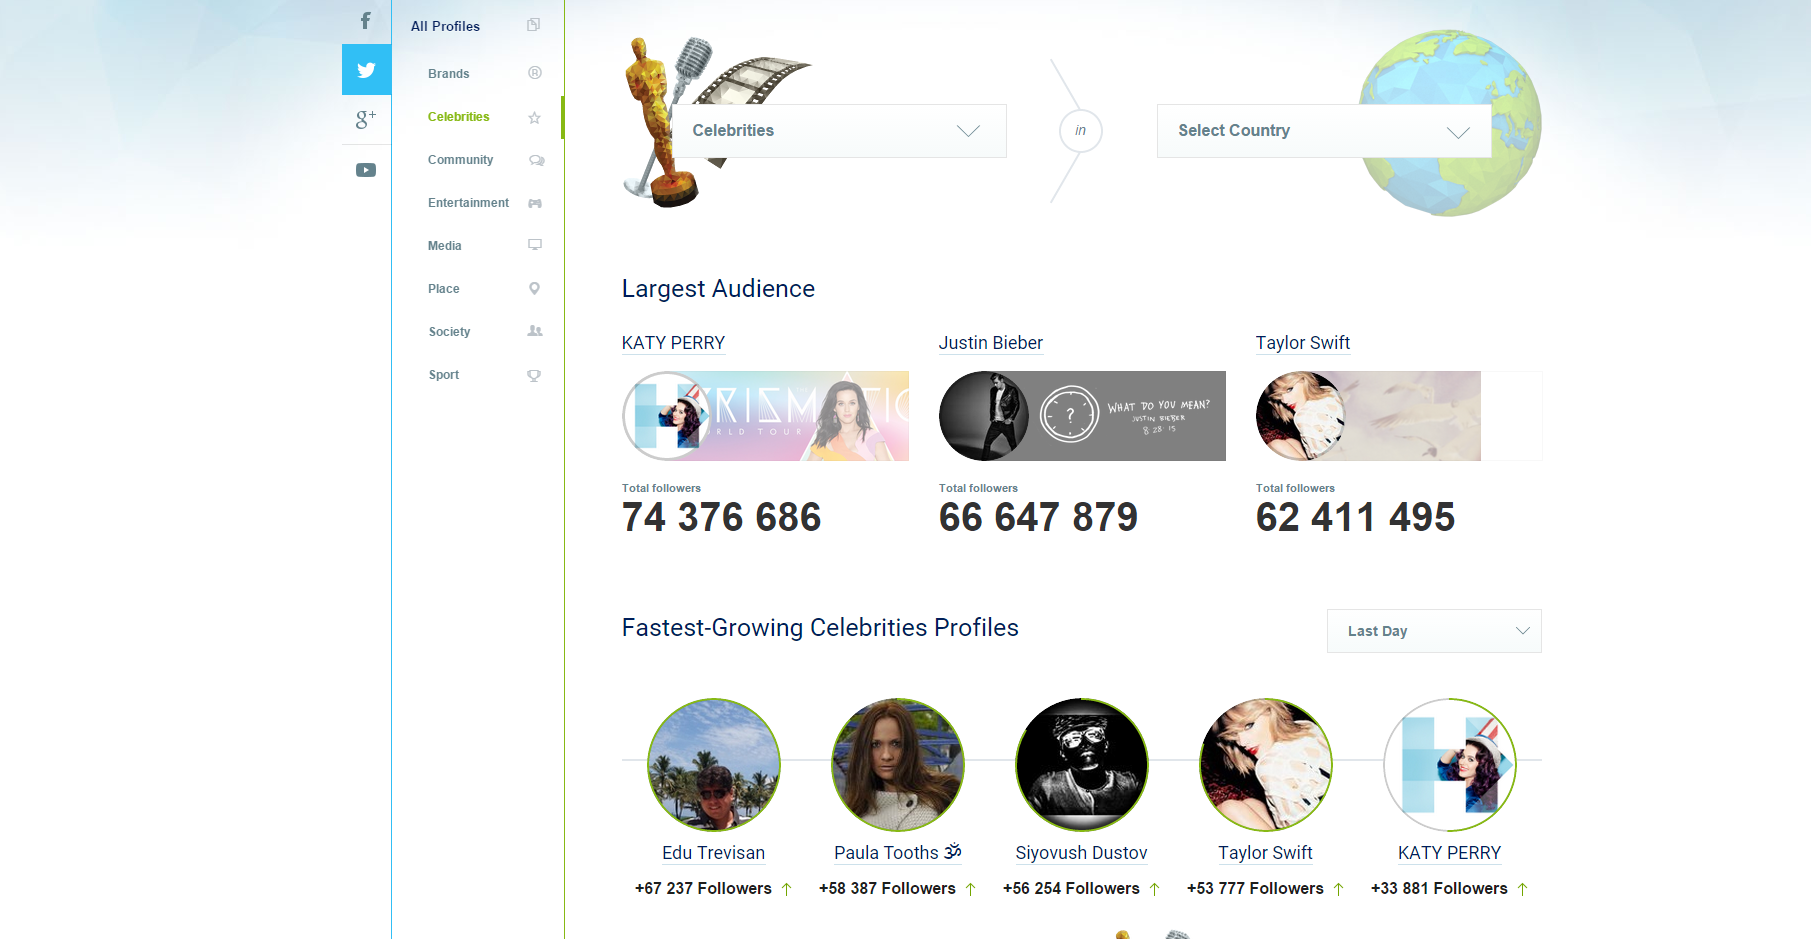This screenshot has height=939, width=1811.
Task: Select the Twitter bird icon
Action: coord(366,70)
